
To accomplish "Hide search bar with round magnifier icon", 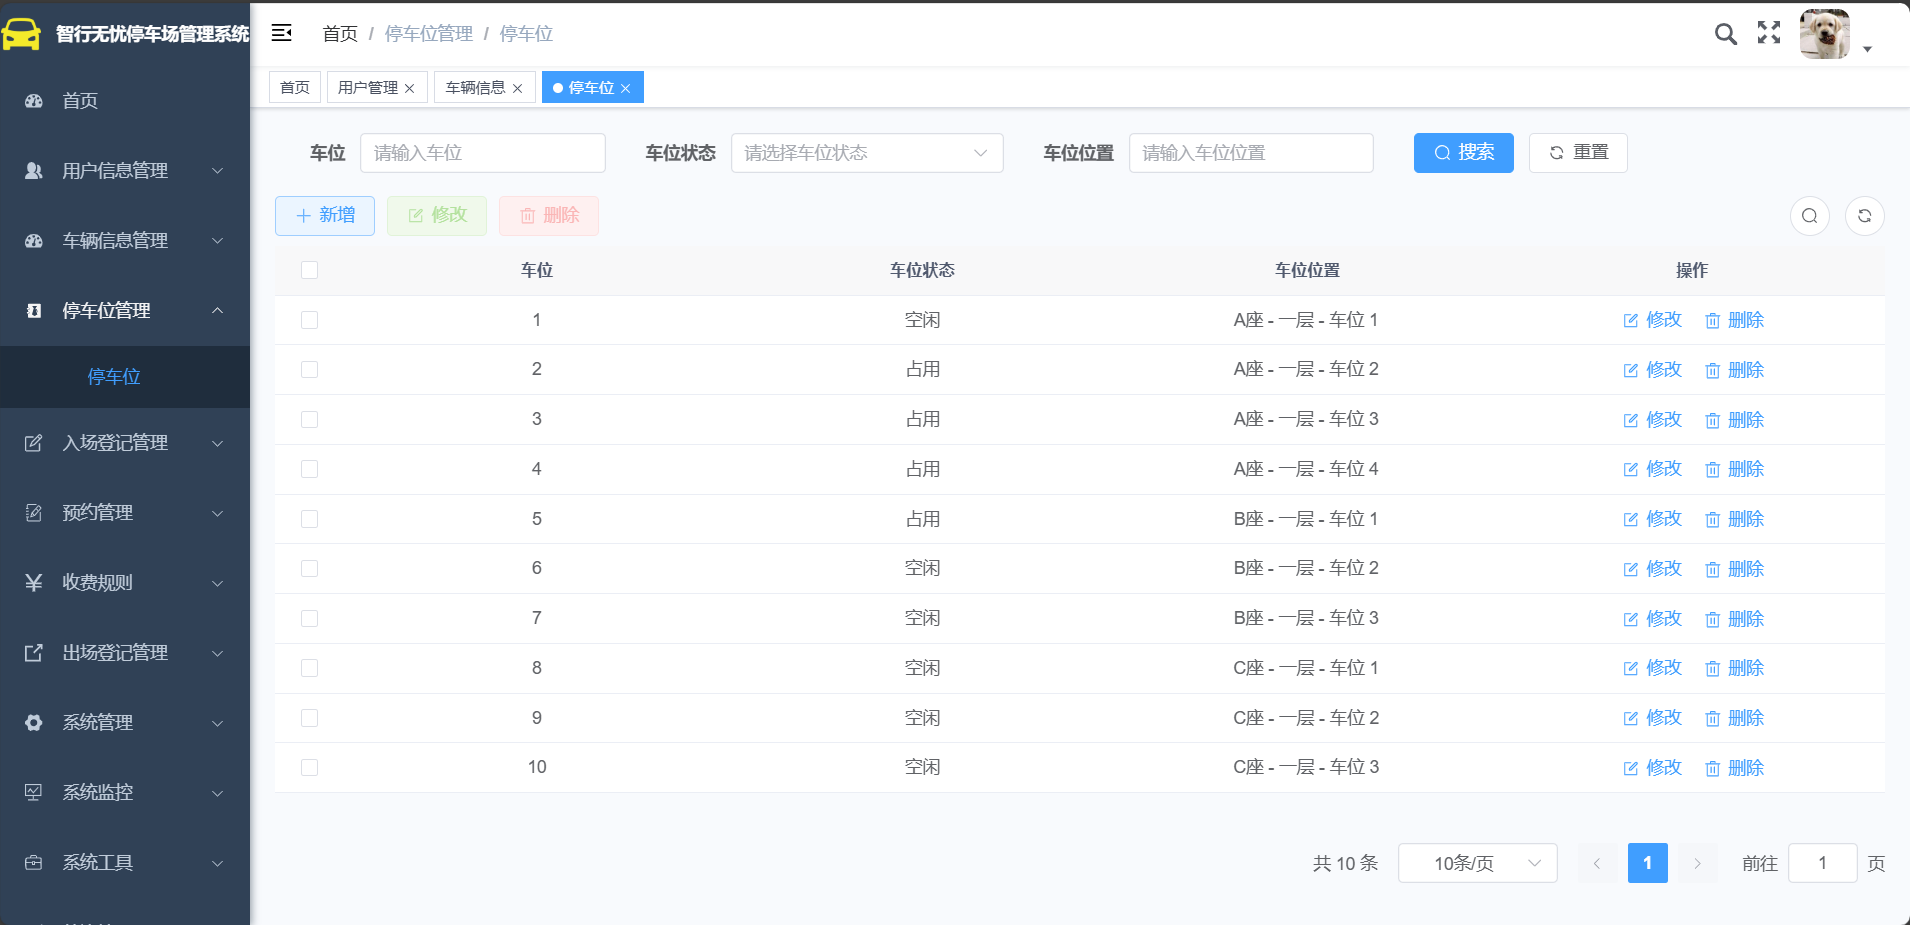I will tap(1810, 216).
